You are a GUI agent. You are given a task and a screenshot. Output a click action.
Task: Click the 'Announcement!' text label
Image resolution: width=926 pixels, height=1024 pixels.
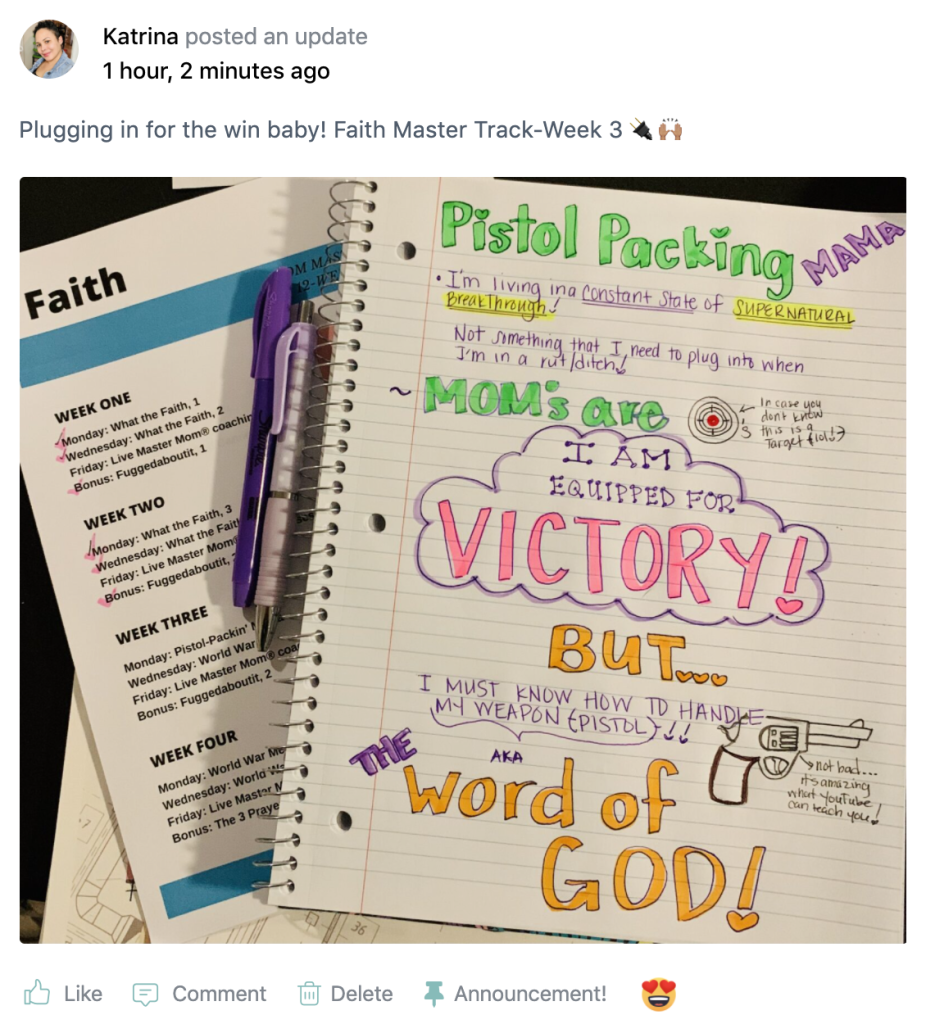pos(530,993)
